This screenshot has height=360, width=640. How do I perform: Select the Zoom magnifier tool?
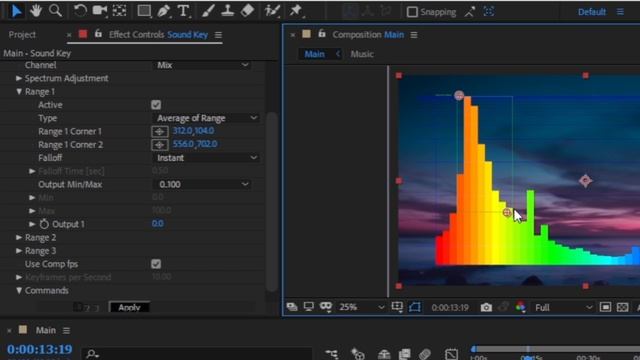tap(56, 11)
